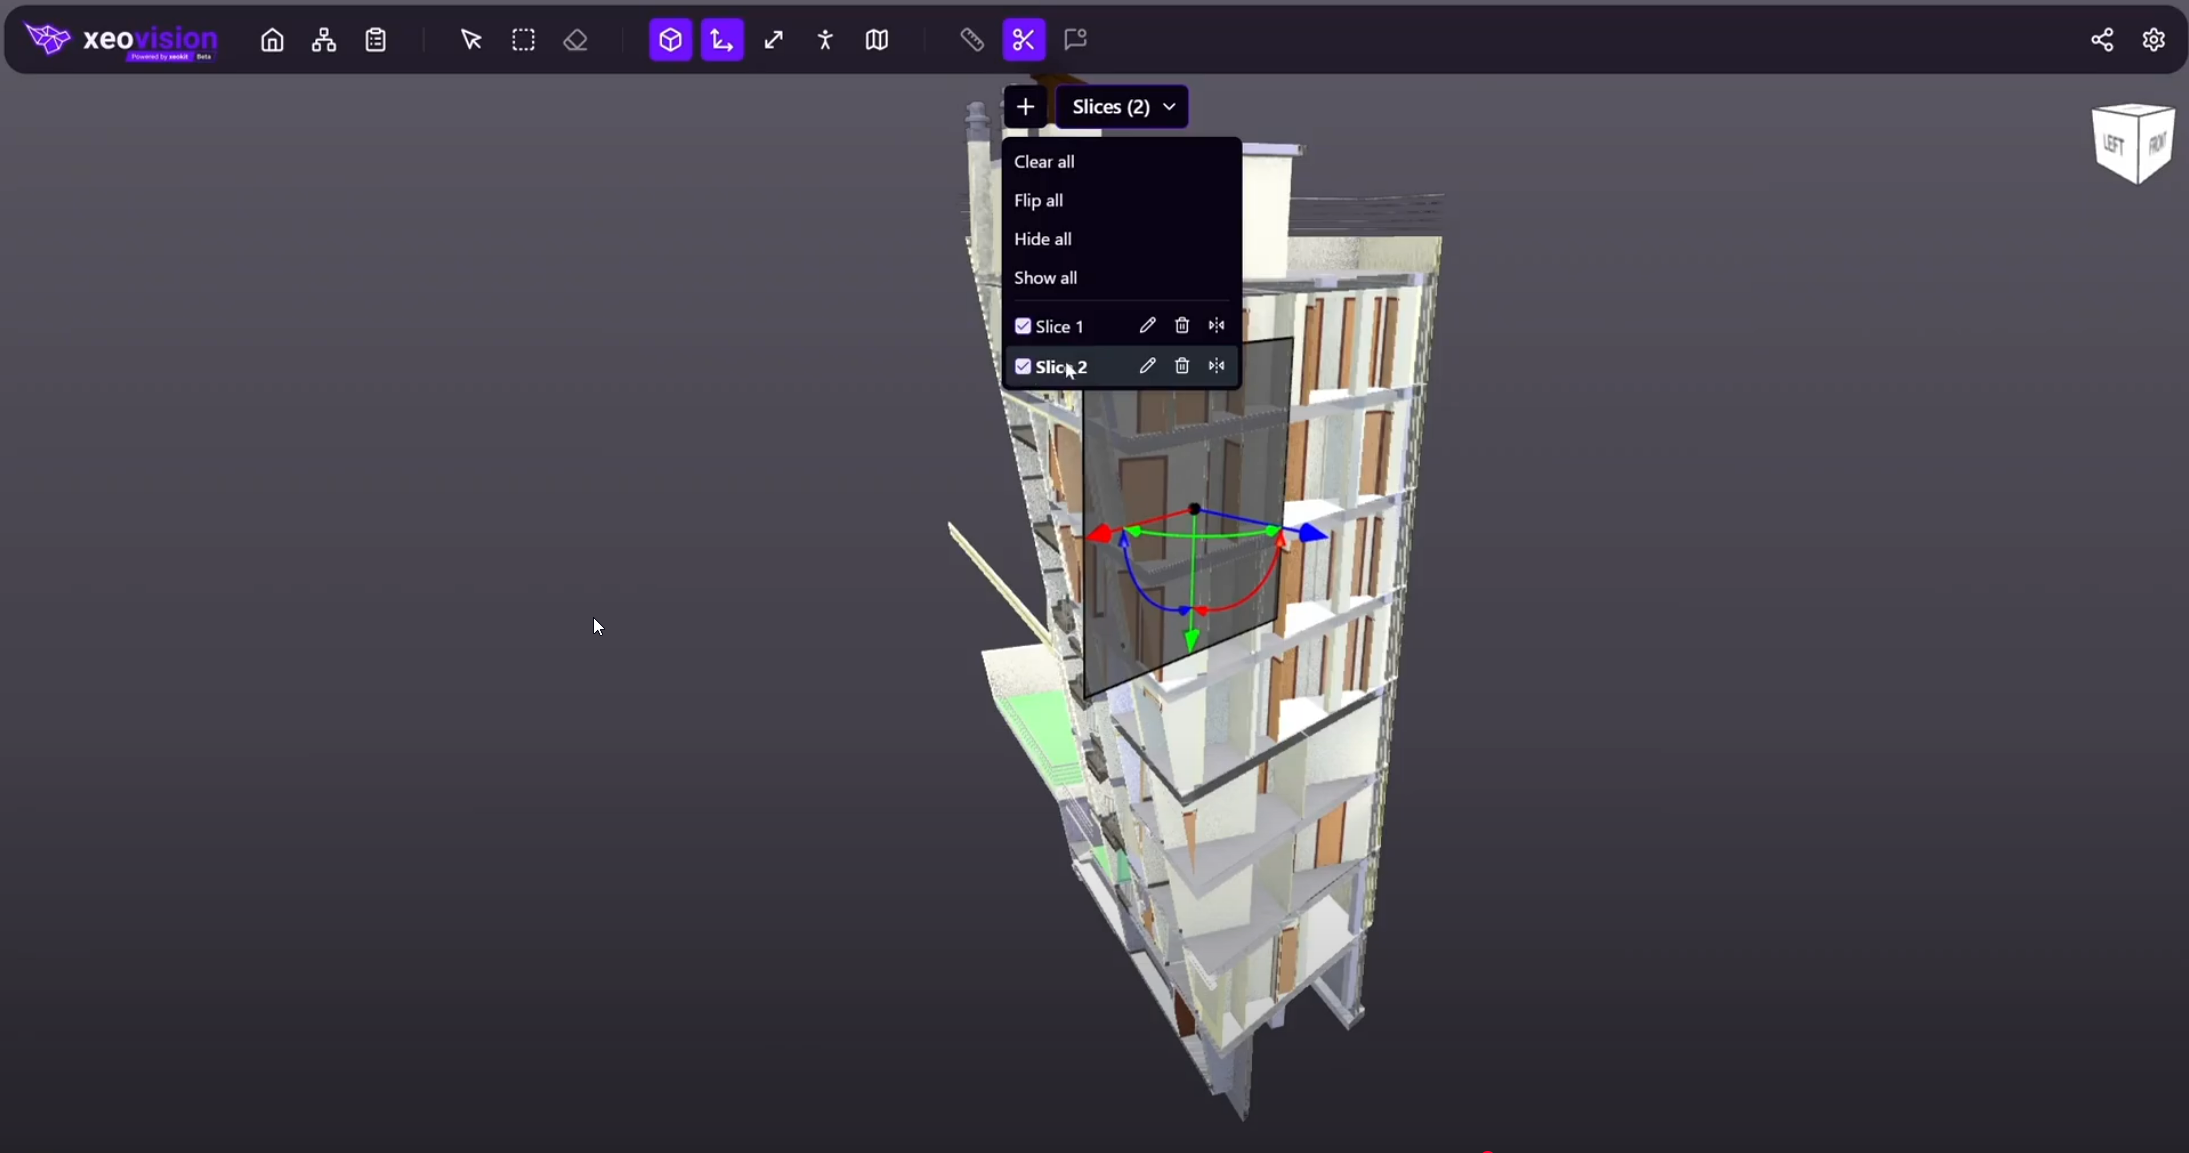Toggle the scissors slice tool
This screenshot has height=1153, width=2189.
click(1024, 40)
